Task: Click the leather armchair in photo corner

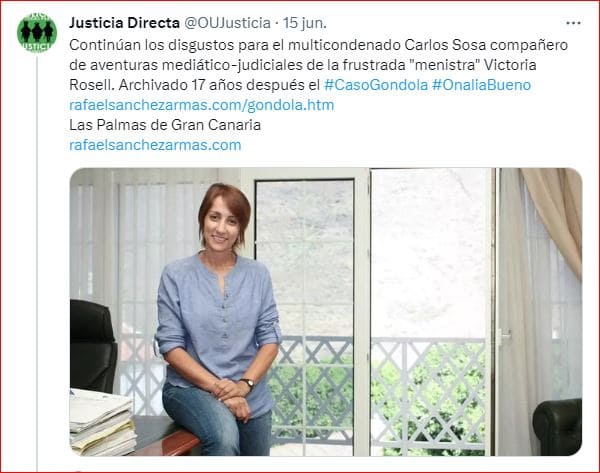Action: 558,427
